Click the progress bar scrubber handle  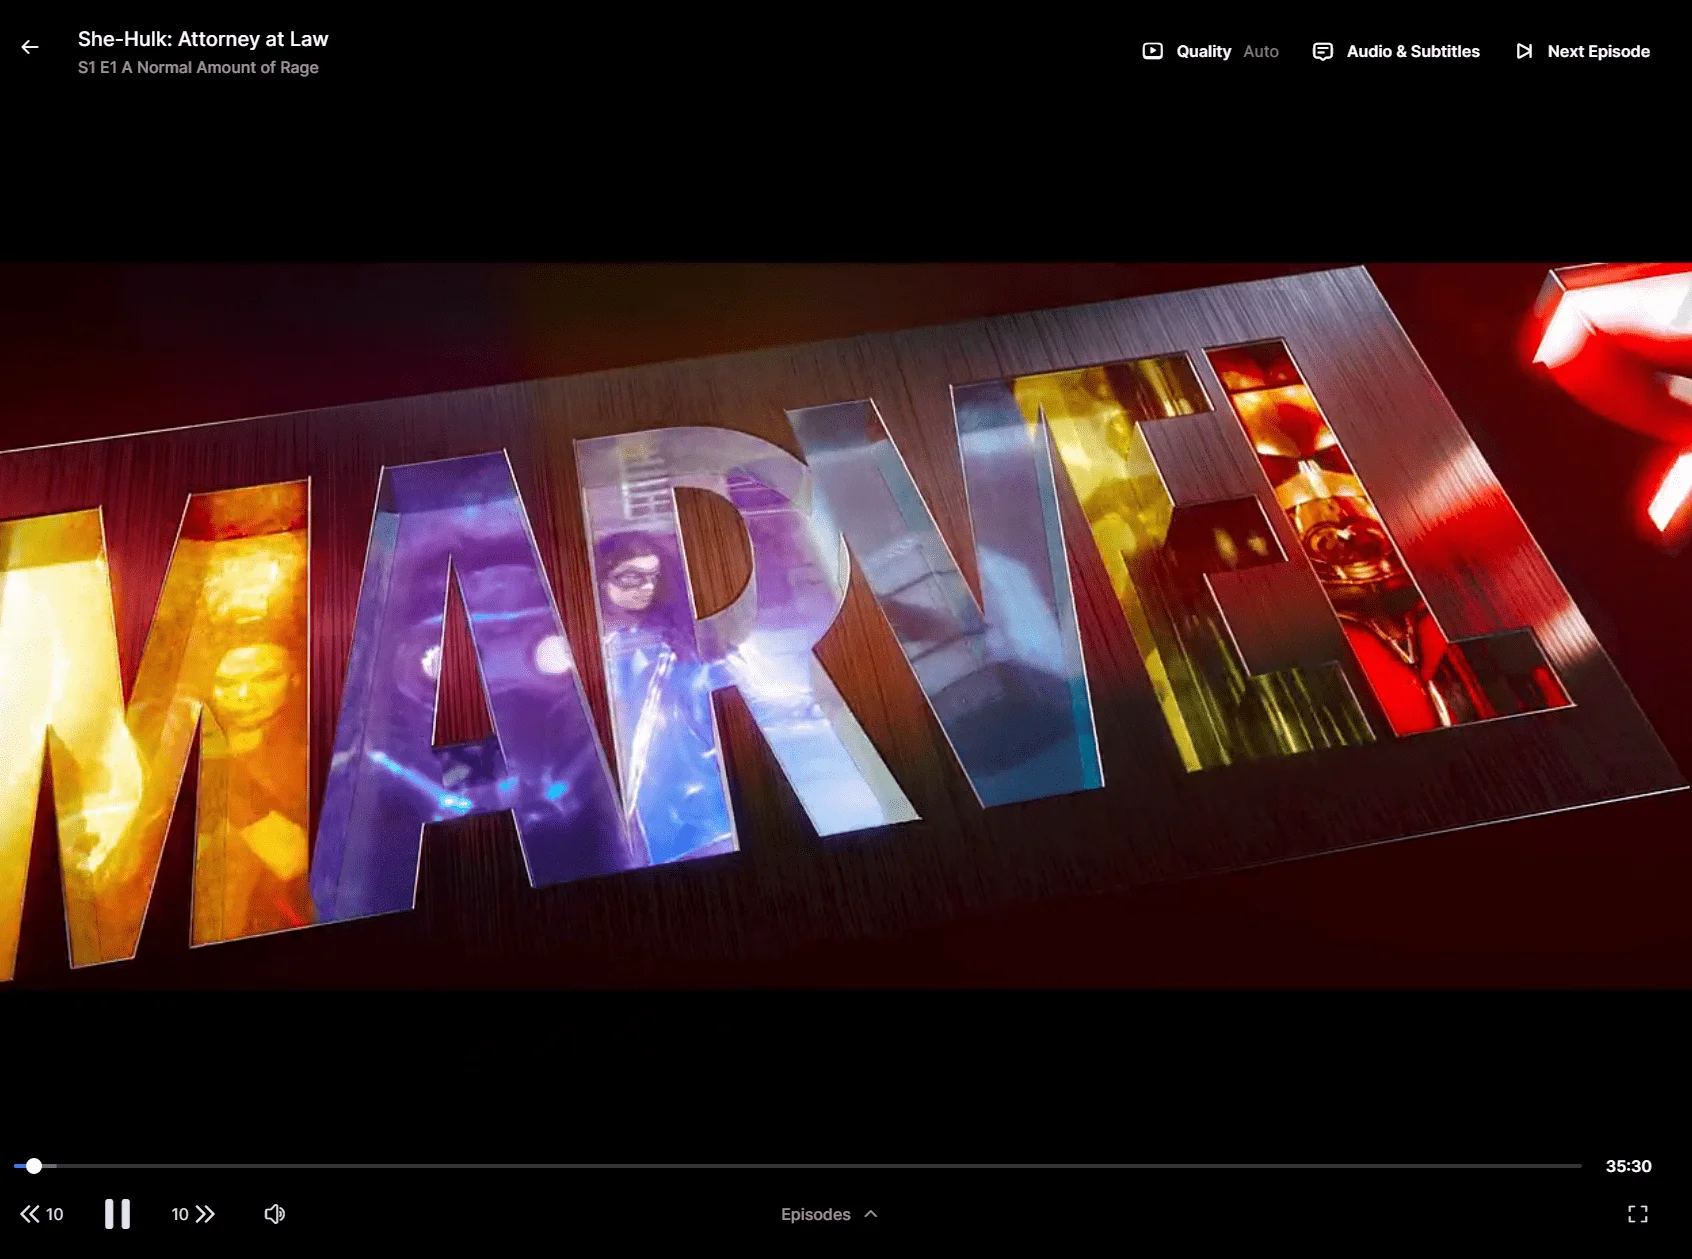34,1166
